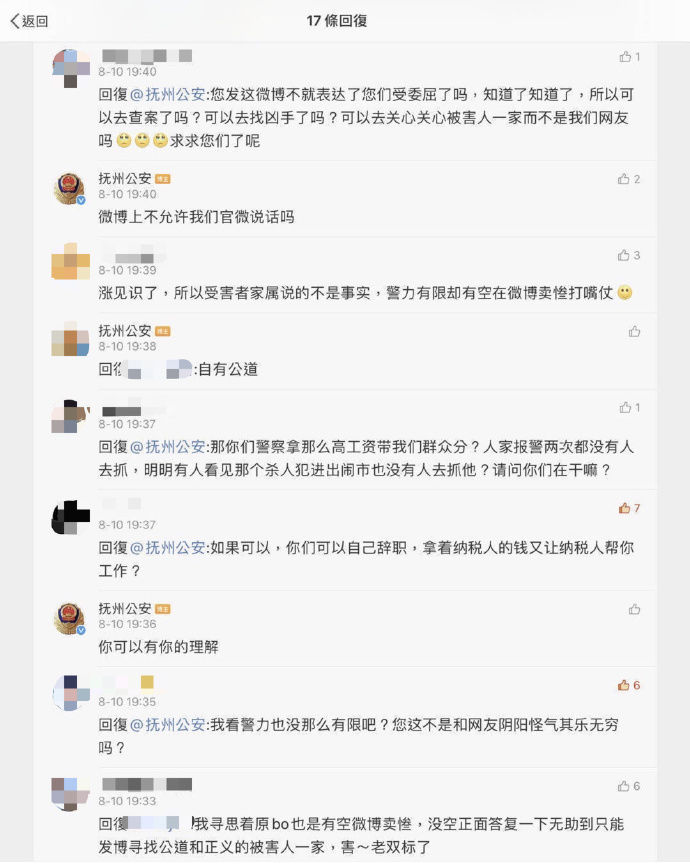Image resolution: width=690 pixels, height=865 pixels.
Task: Go back using the 返回 arrow
Action: [29, 21]
